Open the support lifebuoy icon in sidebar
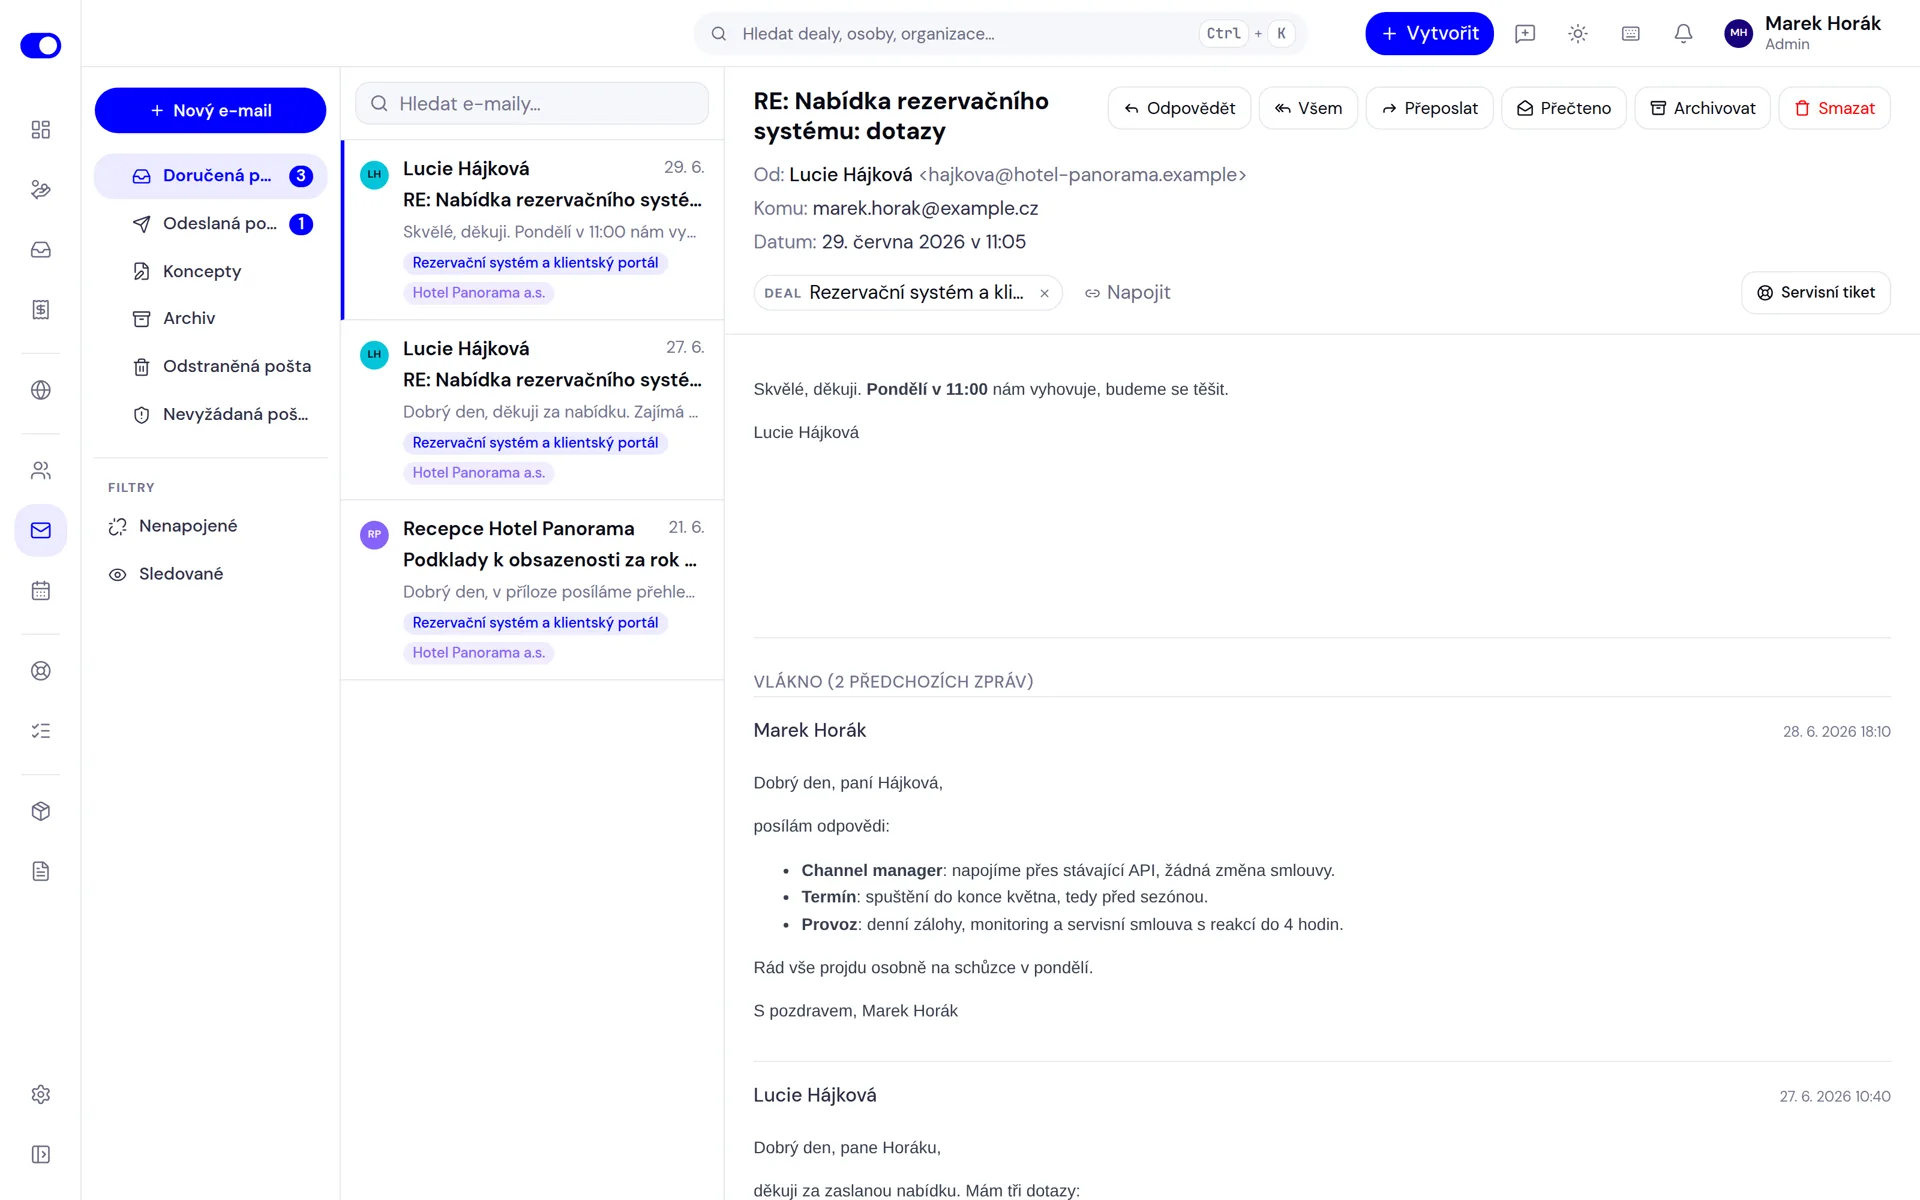Image resolution: width=1920 pixels, height=1200 pixels. (41, 671)
